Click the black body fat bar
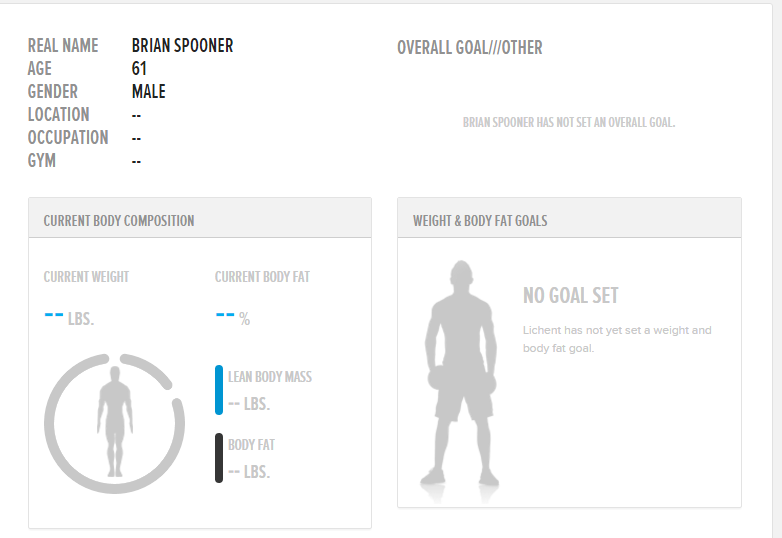782x538 pixels. pyautogui.click(x=219, y=458)
